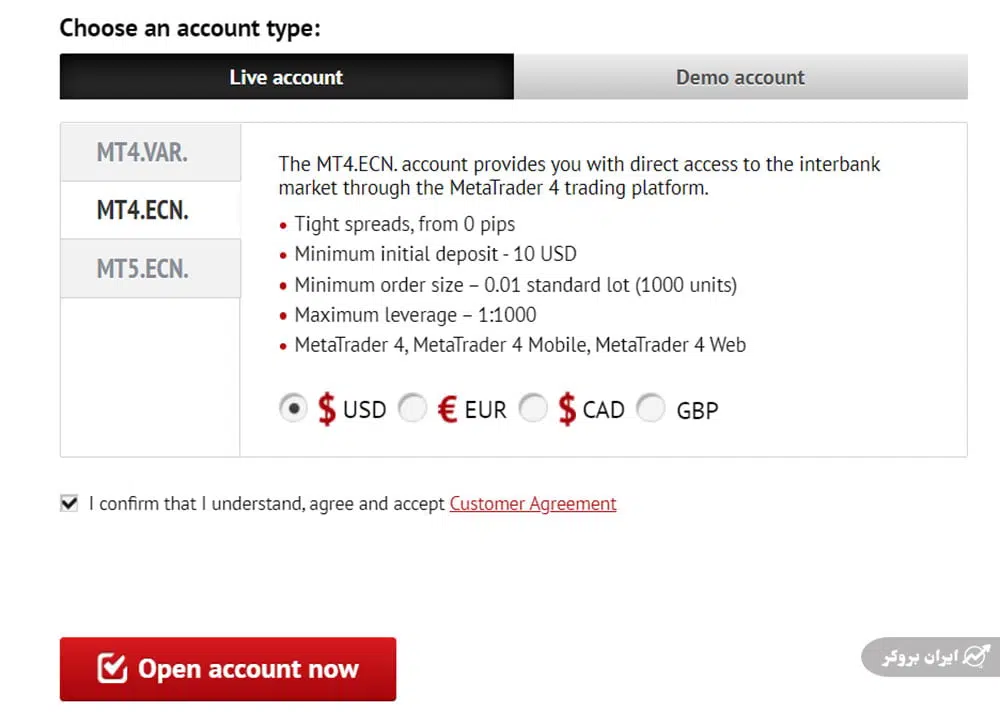1000x712 pixels.
Task: Switch to the Demo account tab
Action: click(740, 77)
